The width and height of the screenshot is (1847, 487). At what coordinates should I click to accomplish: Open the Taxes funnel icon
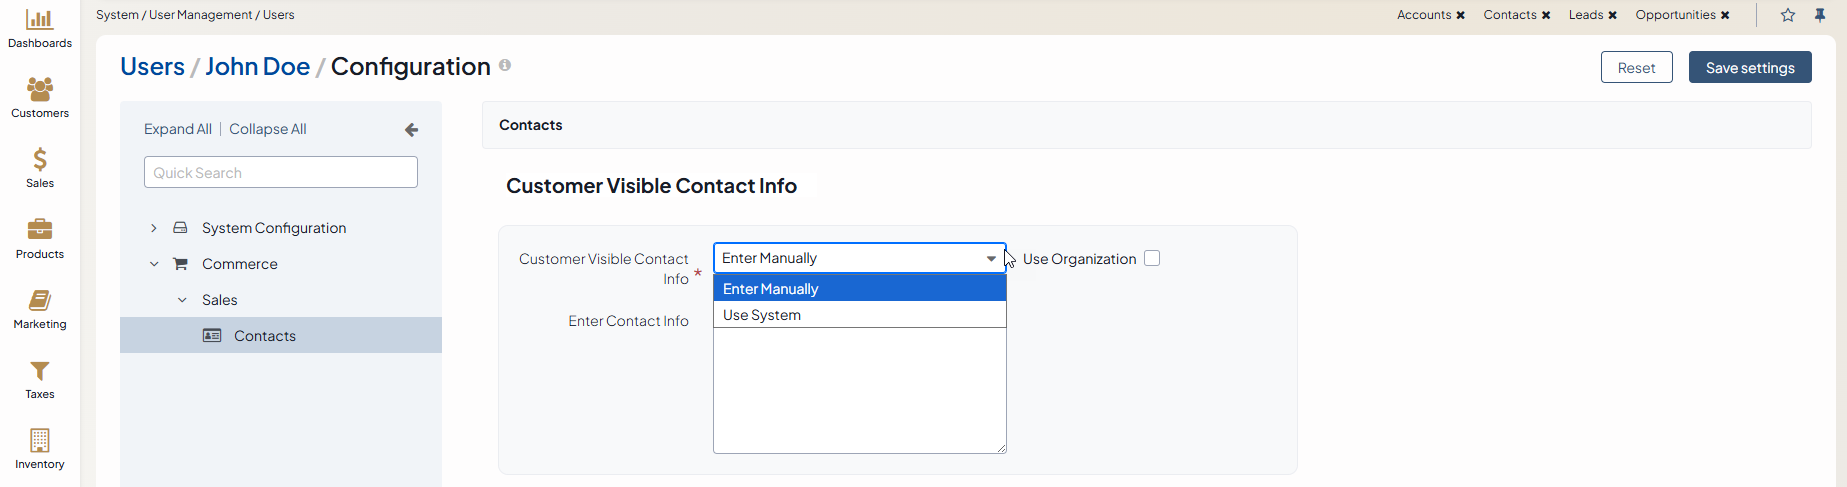coord(40,370)
